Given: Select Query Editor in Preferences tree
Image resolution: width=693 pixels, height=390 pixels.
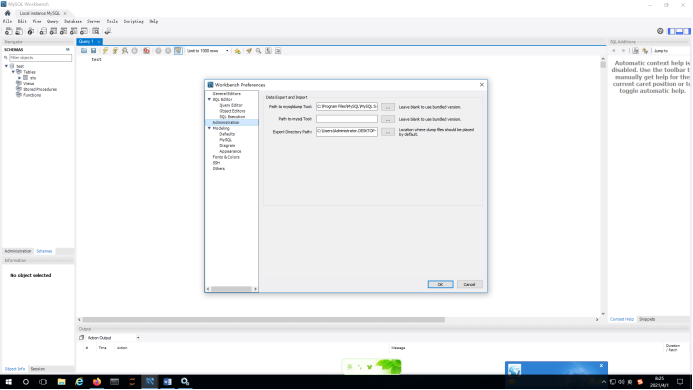Looking at the screenshot, I should (x=231, y=105).
